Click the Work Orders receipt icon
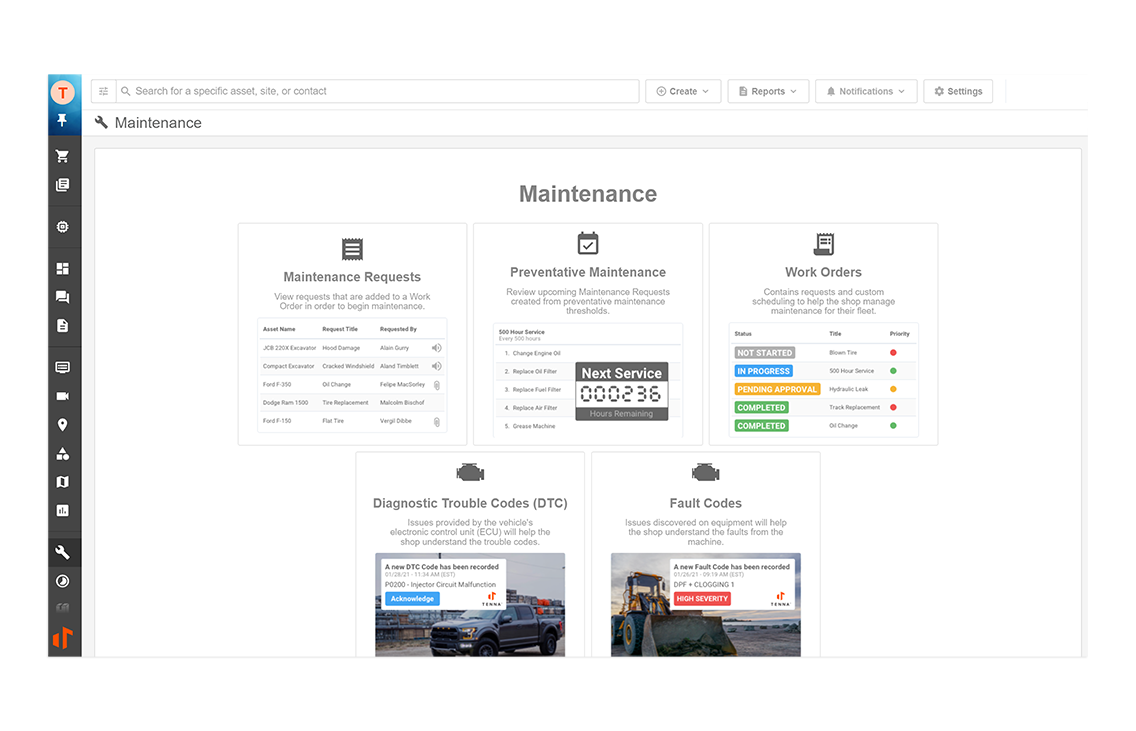The height and width of the screenshot is (731, 1136). (x=824, y=244)
